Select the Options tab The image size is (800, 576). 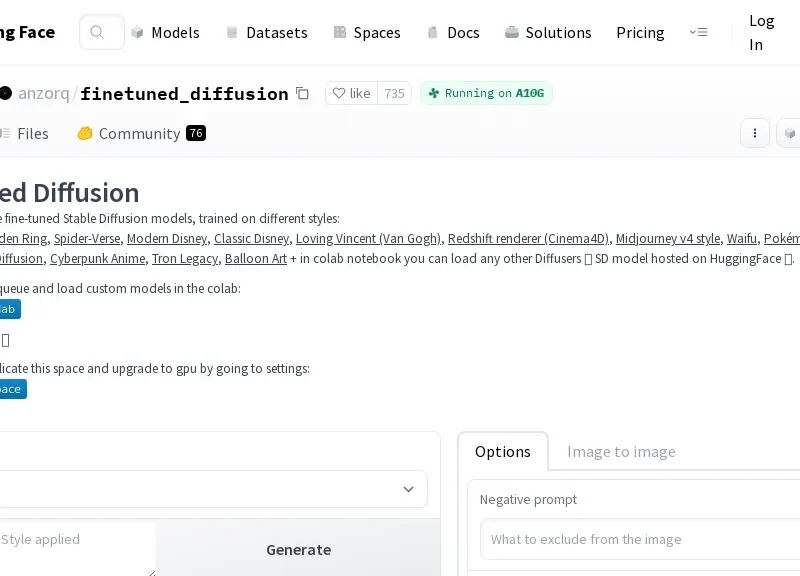coord(503,452)
